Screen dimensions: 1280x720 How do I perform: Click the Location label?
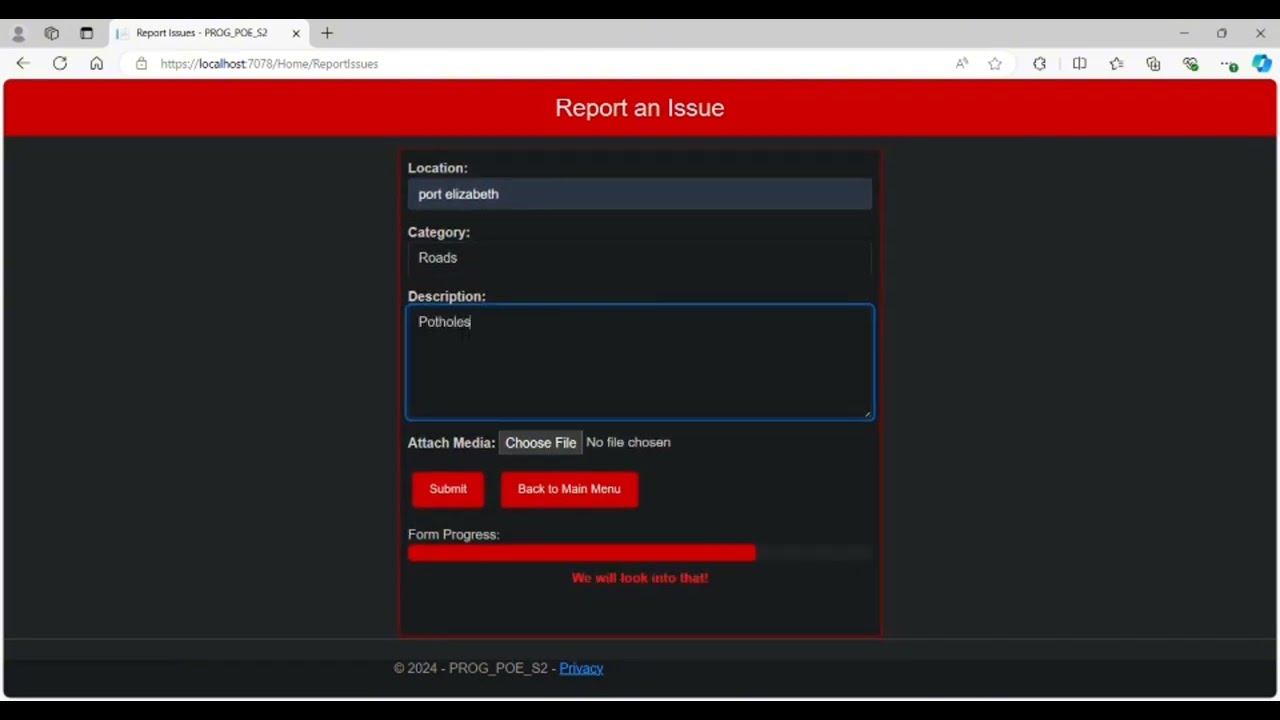[x=437, y=168]
